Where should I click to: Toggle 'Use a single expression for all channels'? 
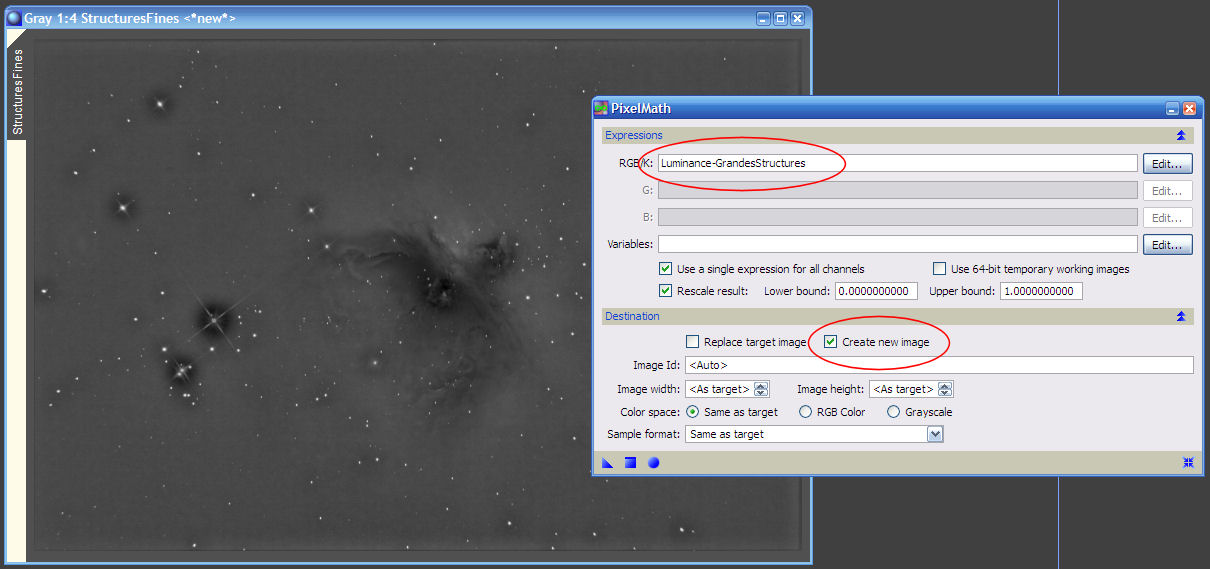click(x=666, y=269)
